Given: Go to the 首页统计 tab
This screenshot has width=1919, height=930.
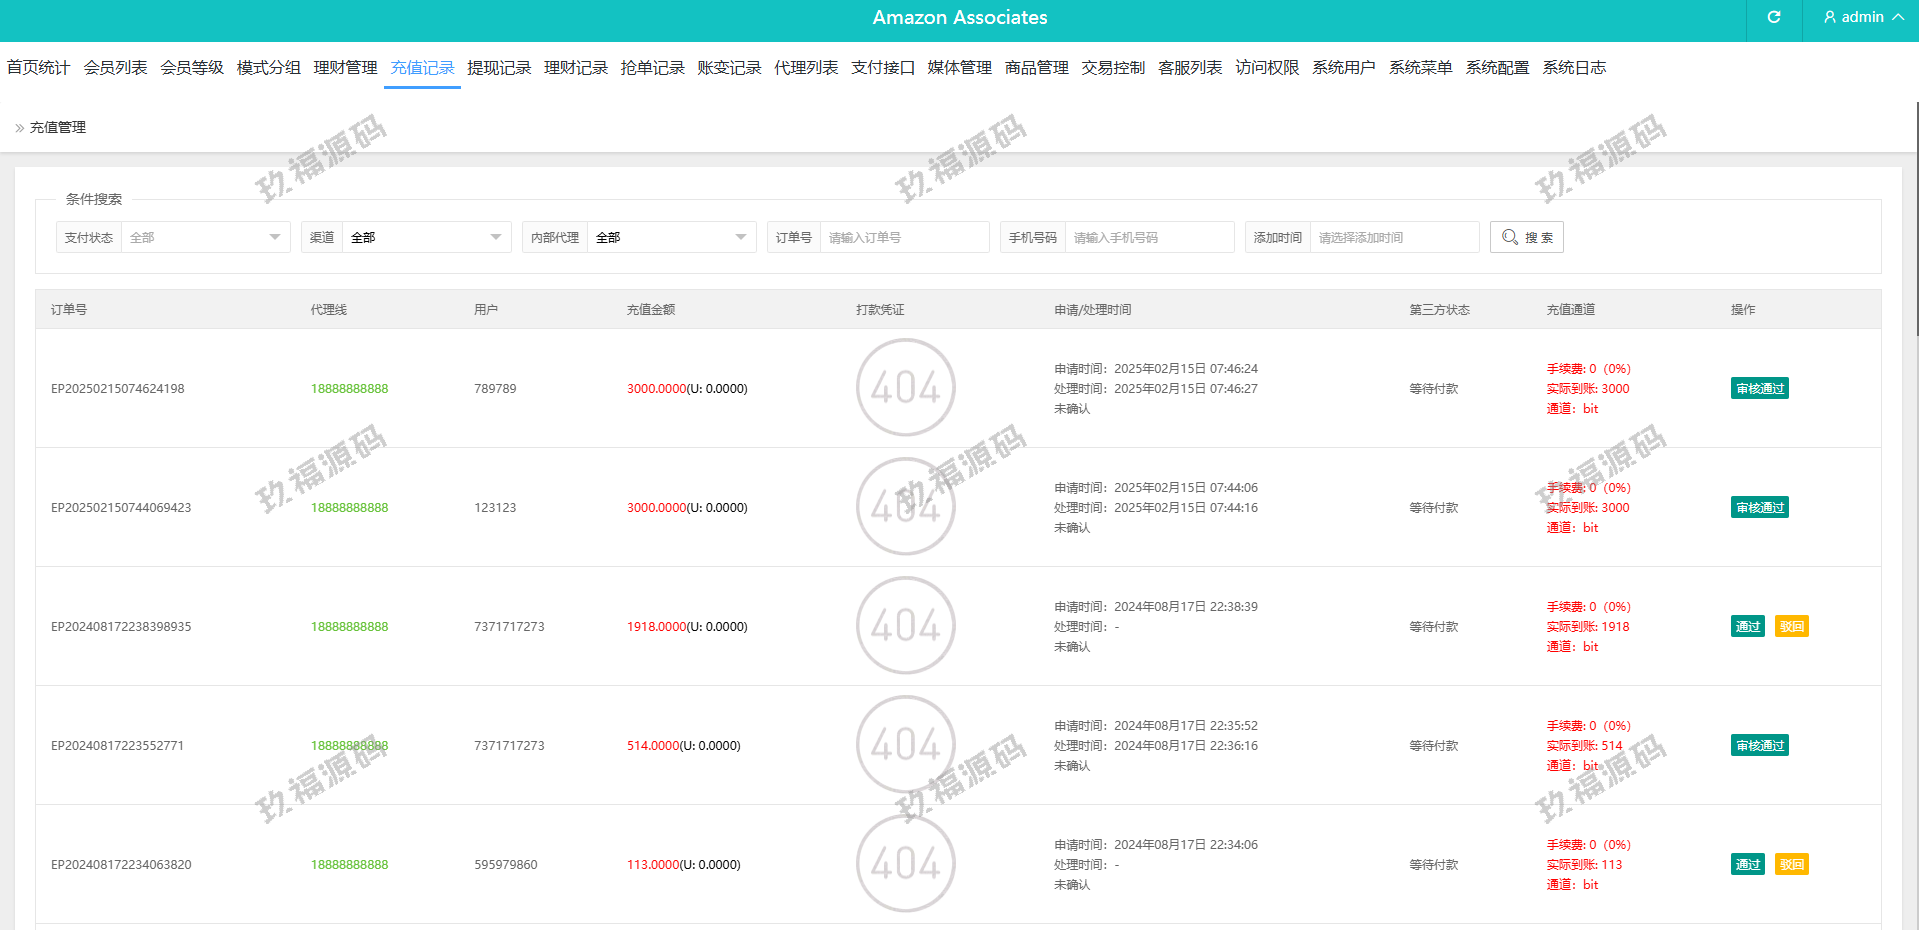Looking at the screenshot, I should point(38,68).
